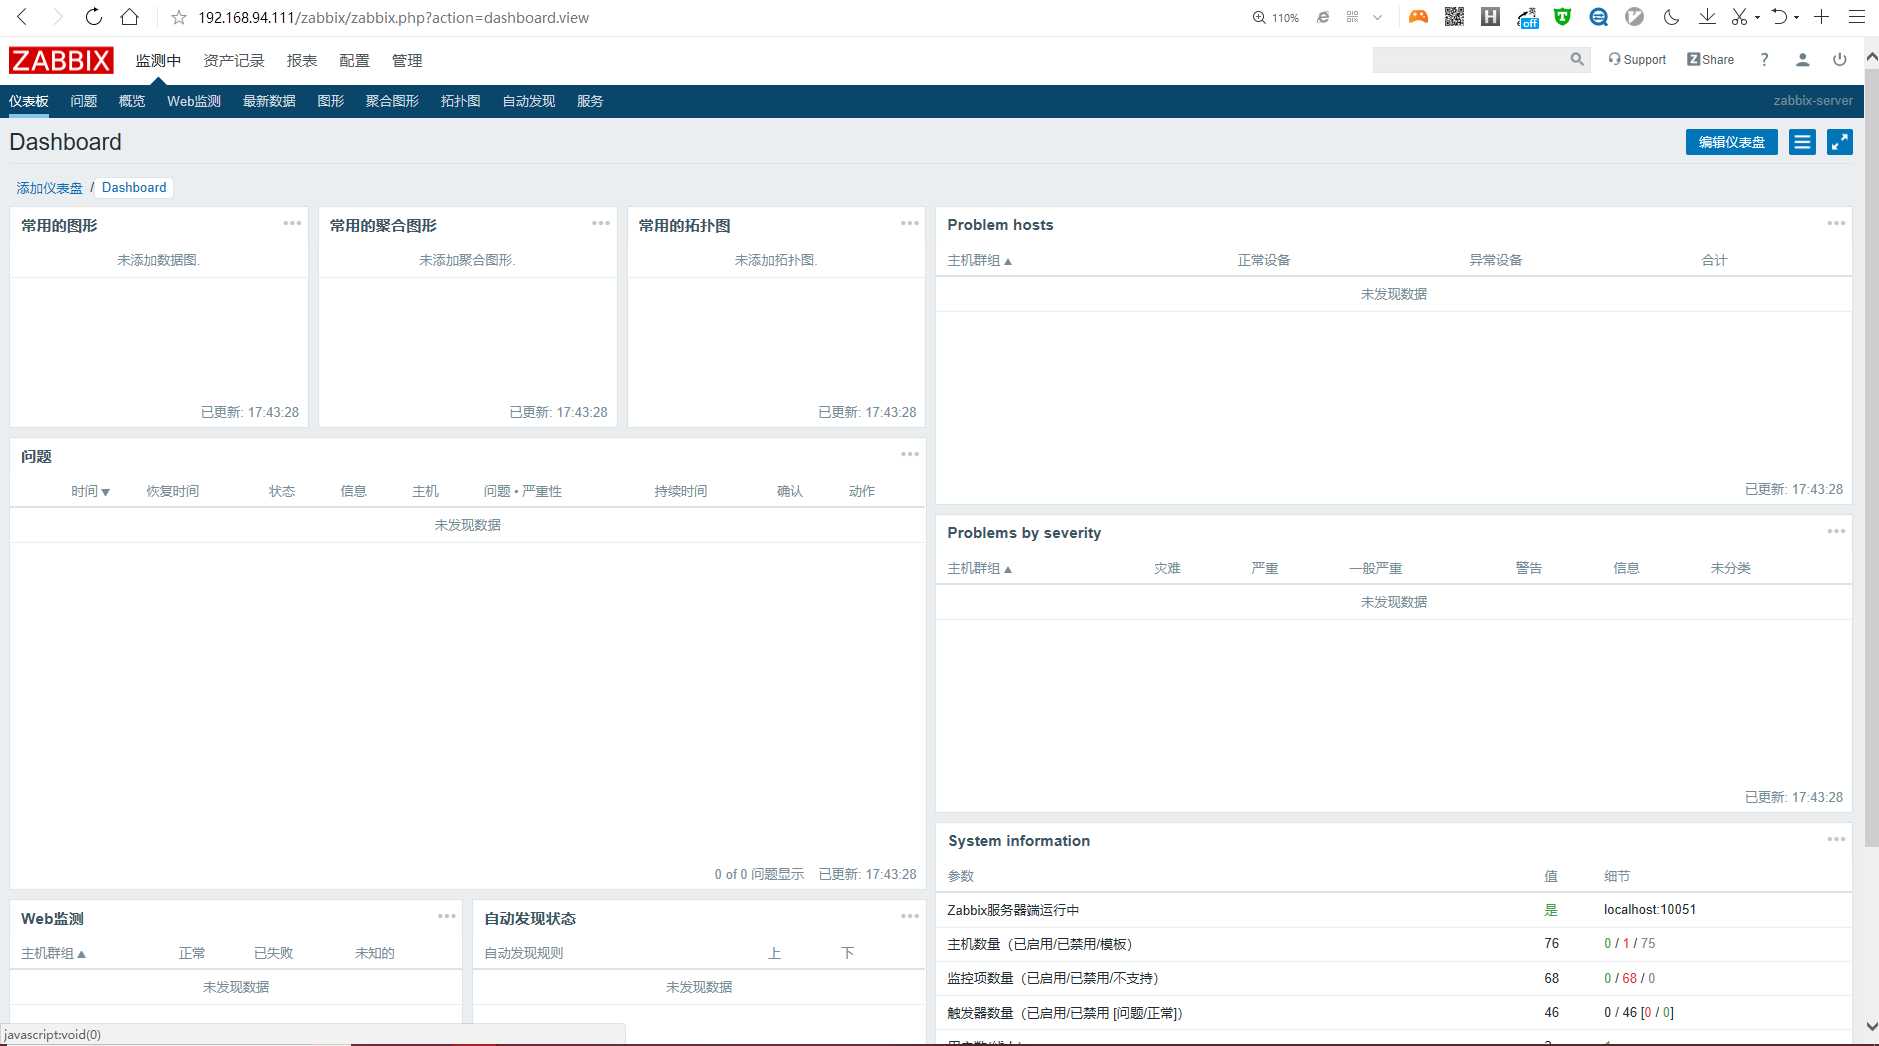This screenshot has height=1046, width=1879.
Task: Click the ZABBIX logo
Action: [x=61, y=60]
